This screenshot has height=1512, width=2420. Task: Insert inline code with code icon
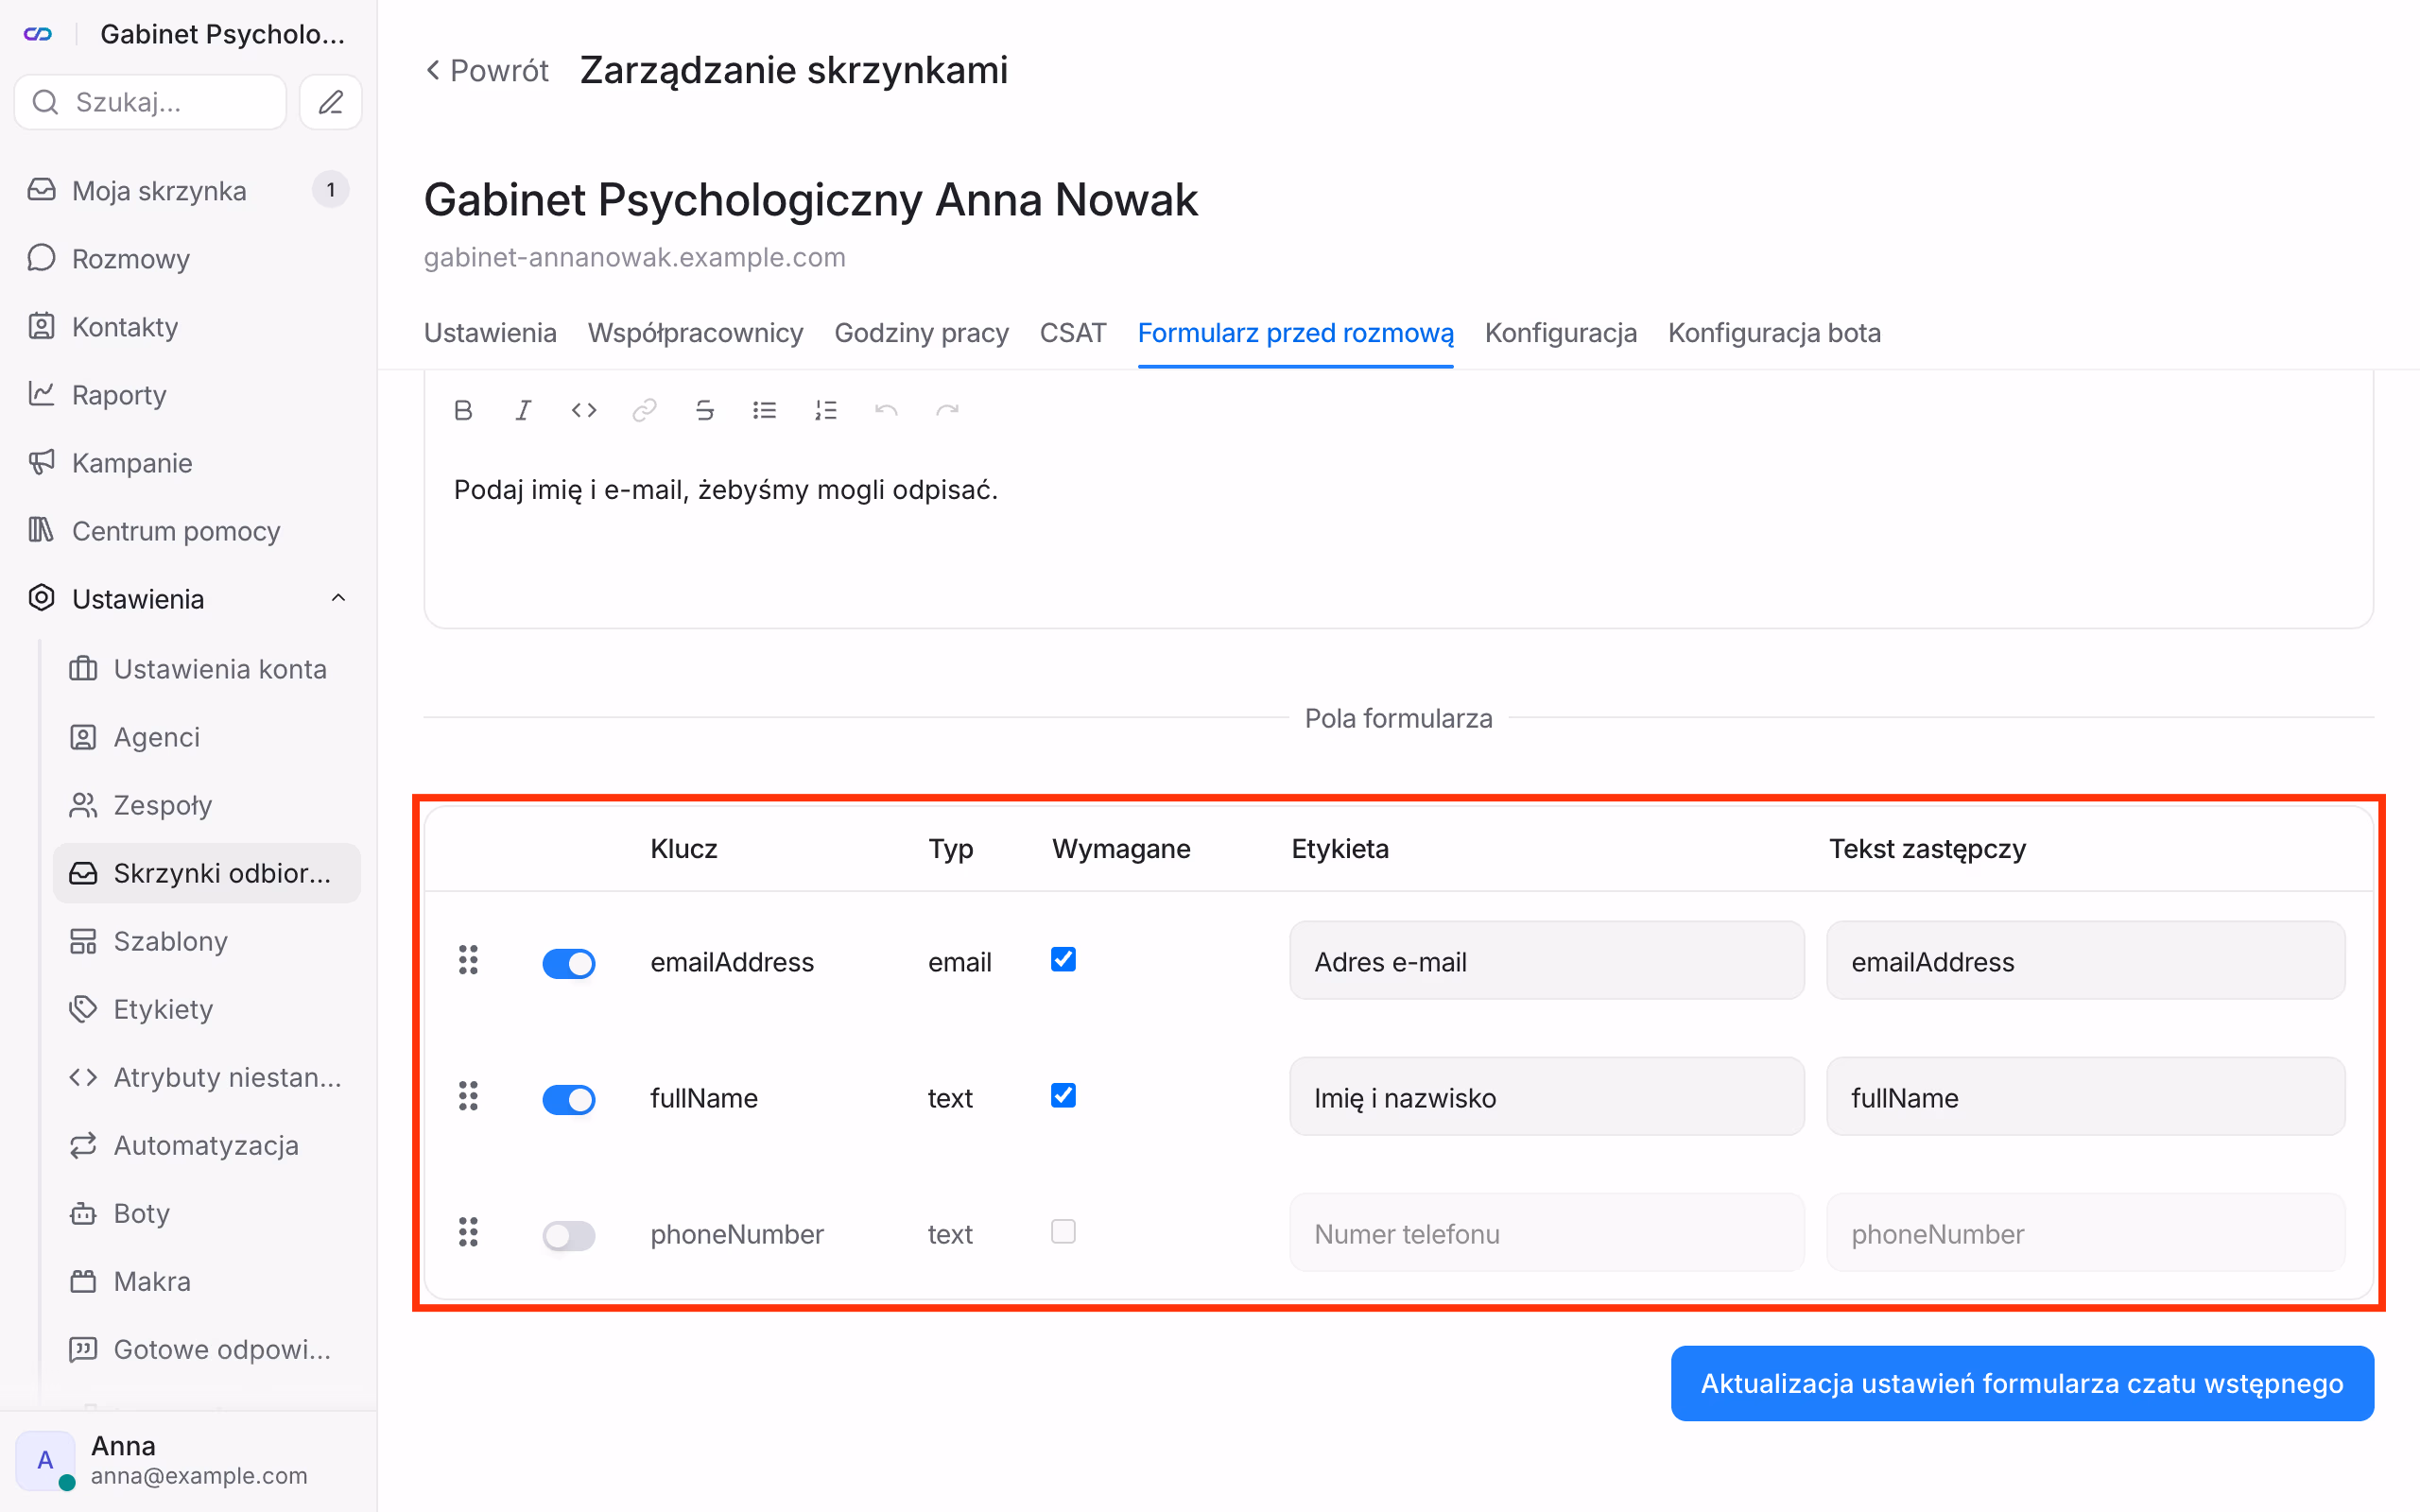pos(584,410)
